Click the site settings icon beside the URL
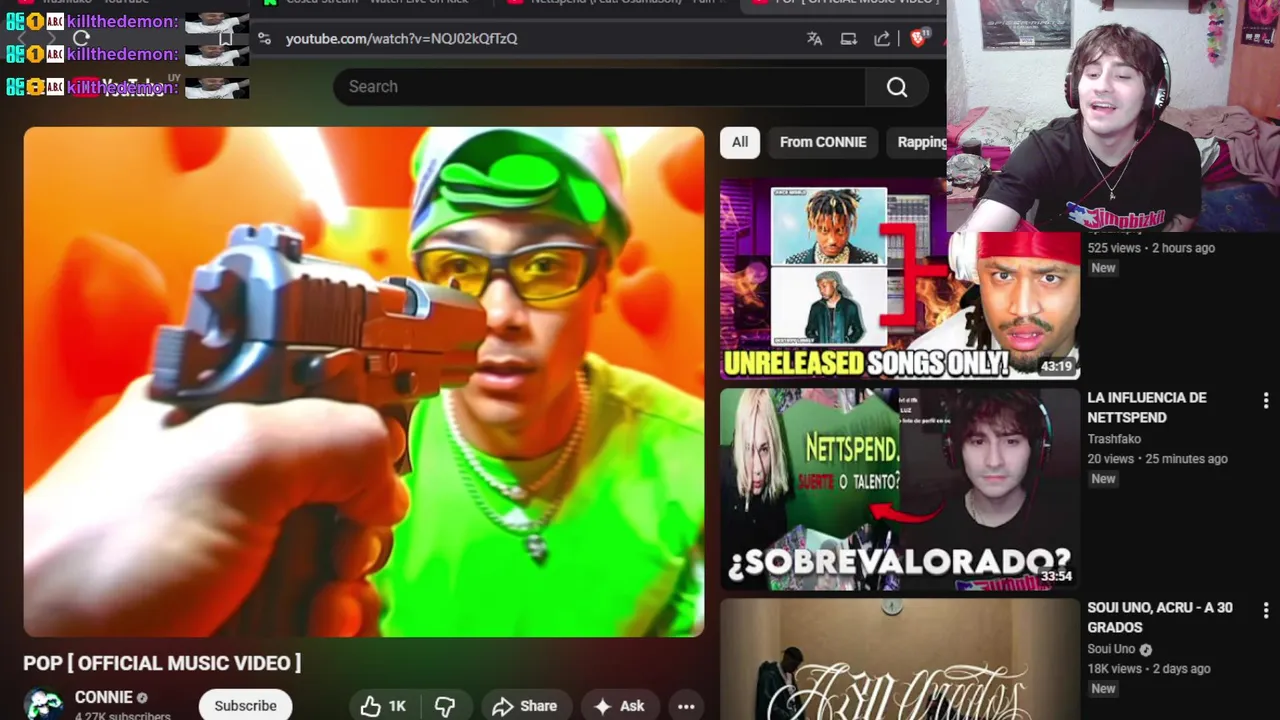Viewport: 1280px width, 720px height. tap(264, 38)
